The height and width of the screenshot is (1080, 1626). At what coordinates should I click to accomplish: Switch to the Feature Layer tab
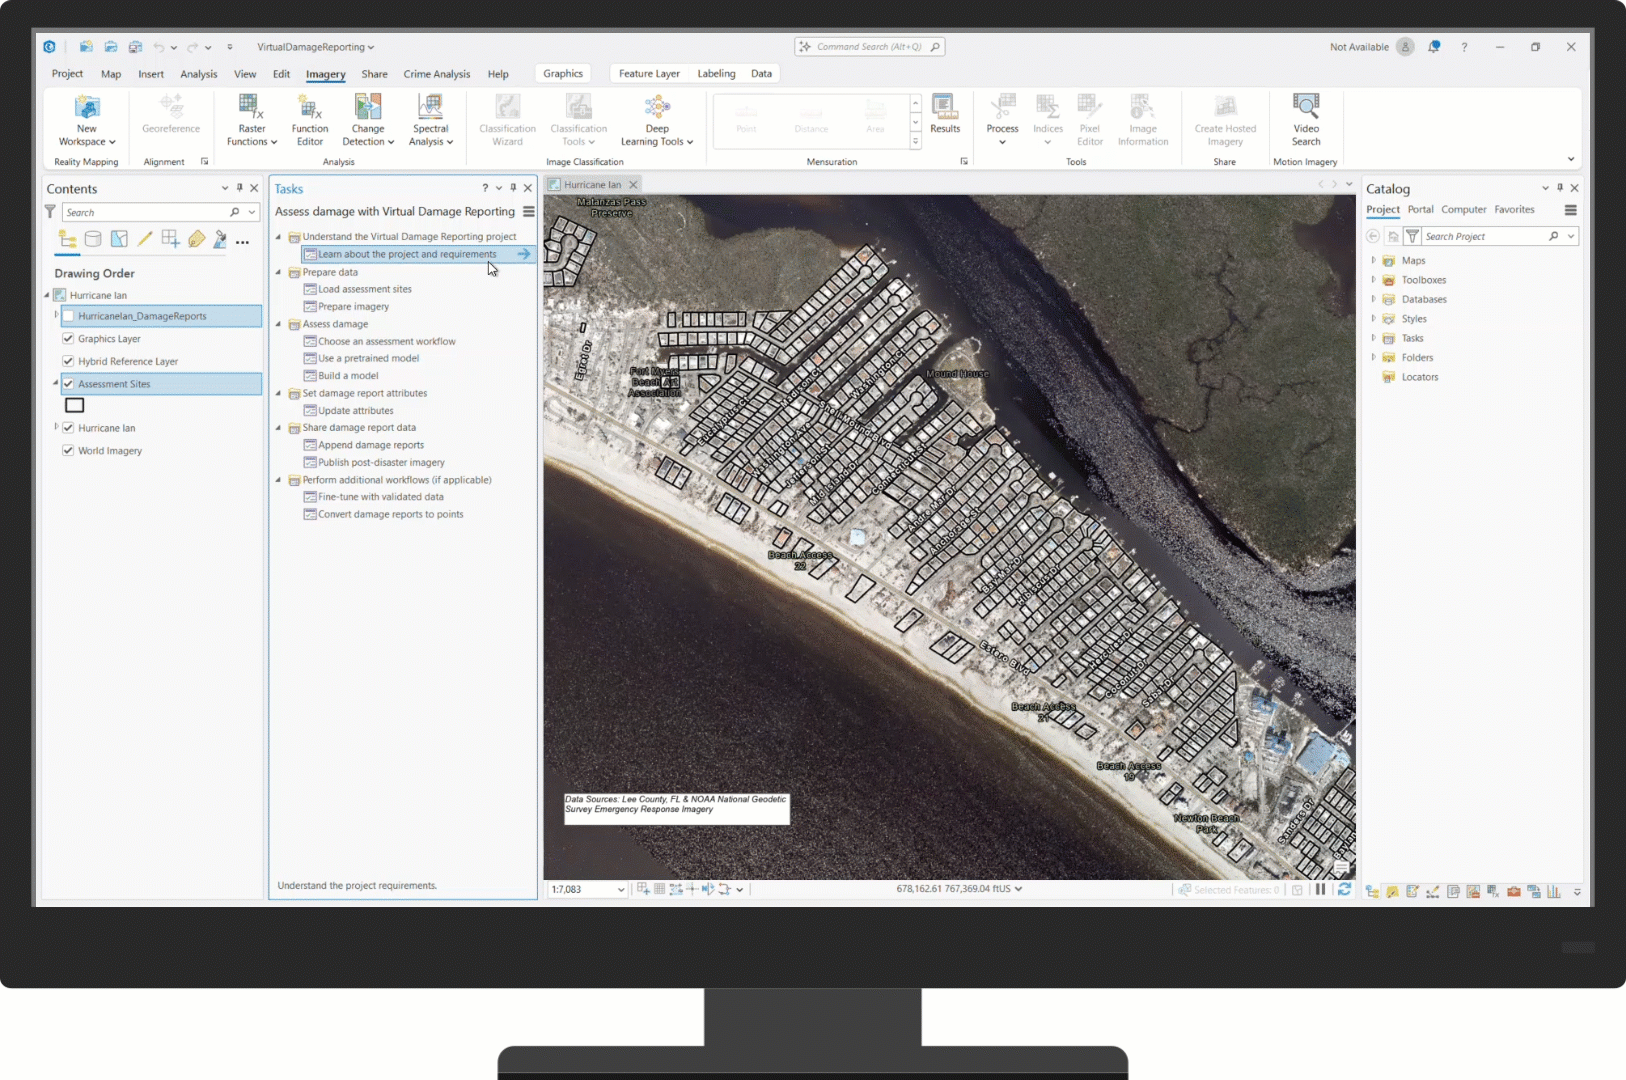pyautogui.click(x=649, y=74)
